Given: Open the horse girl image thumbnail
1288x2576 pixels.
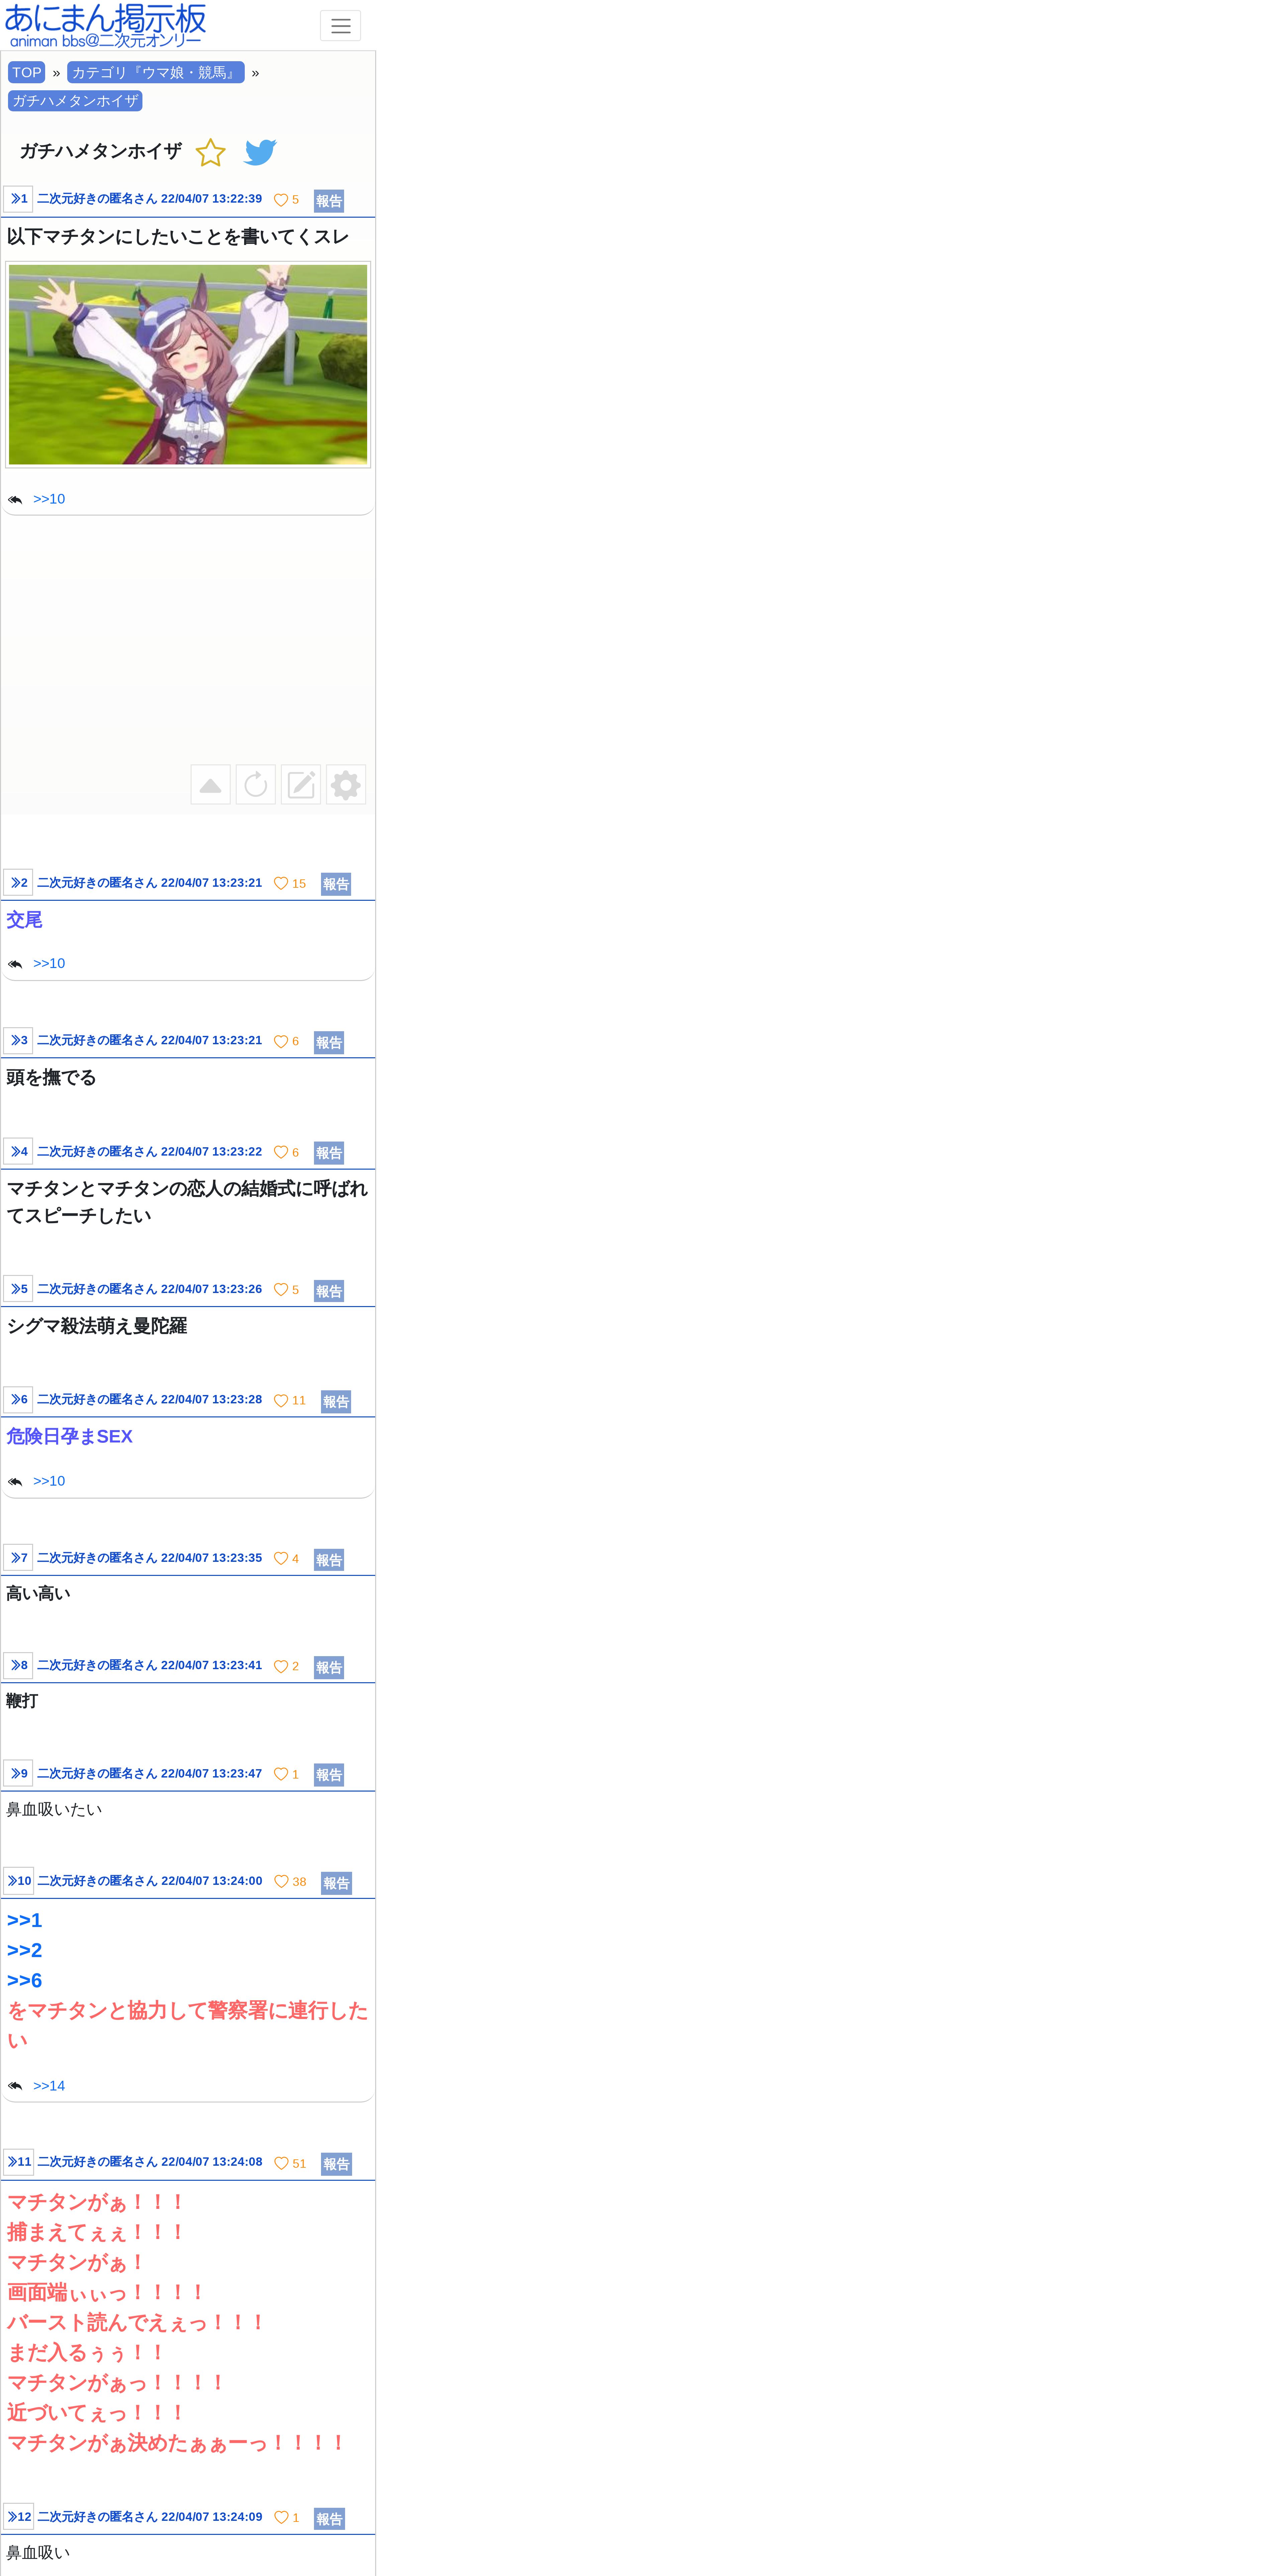Looking at the screenshot, I should tap(188, 364).
